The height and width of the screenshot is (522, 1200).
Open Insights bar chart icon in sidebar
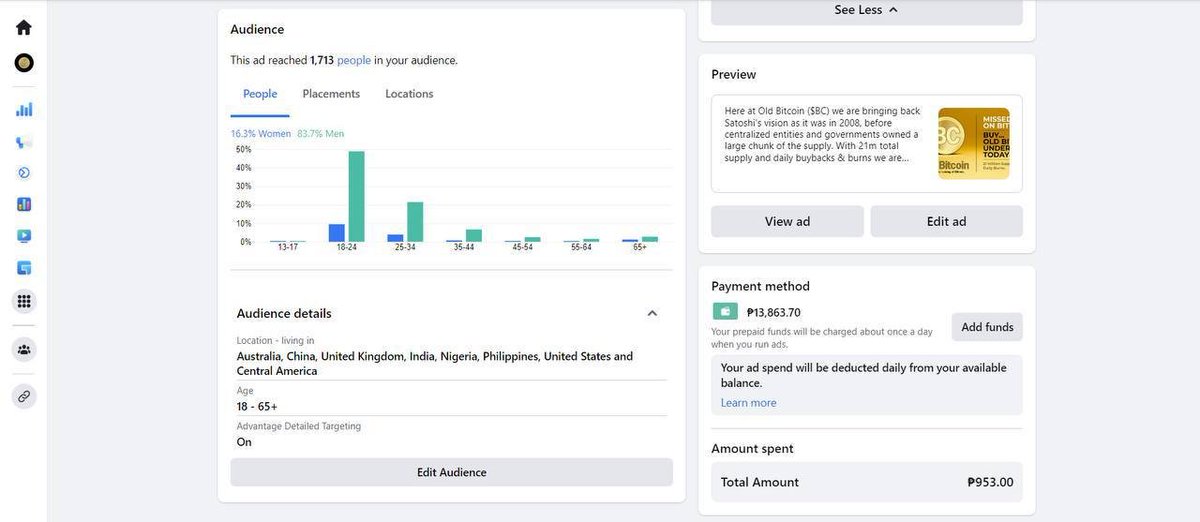(24, 110)
